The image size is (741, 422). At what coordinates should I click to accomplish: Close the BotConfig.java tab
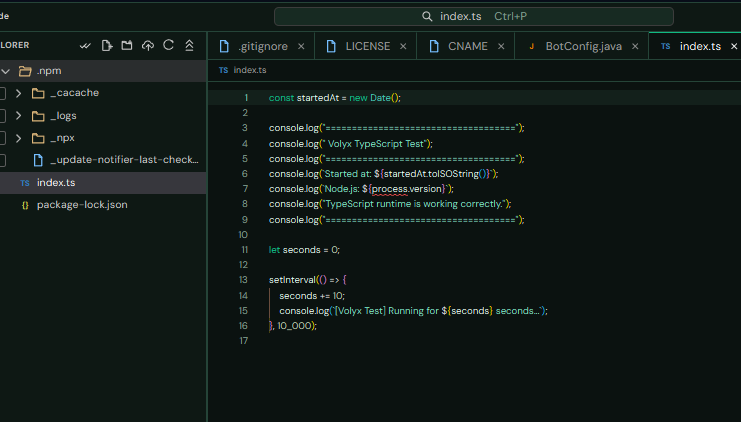635,46
